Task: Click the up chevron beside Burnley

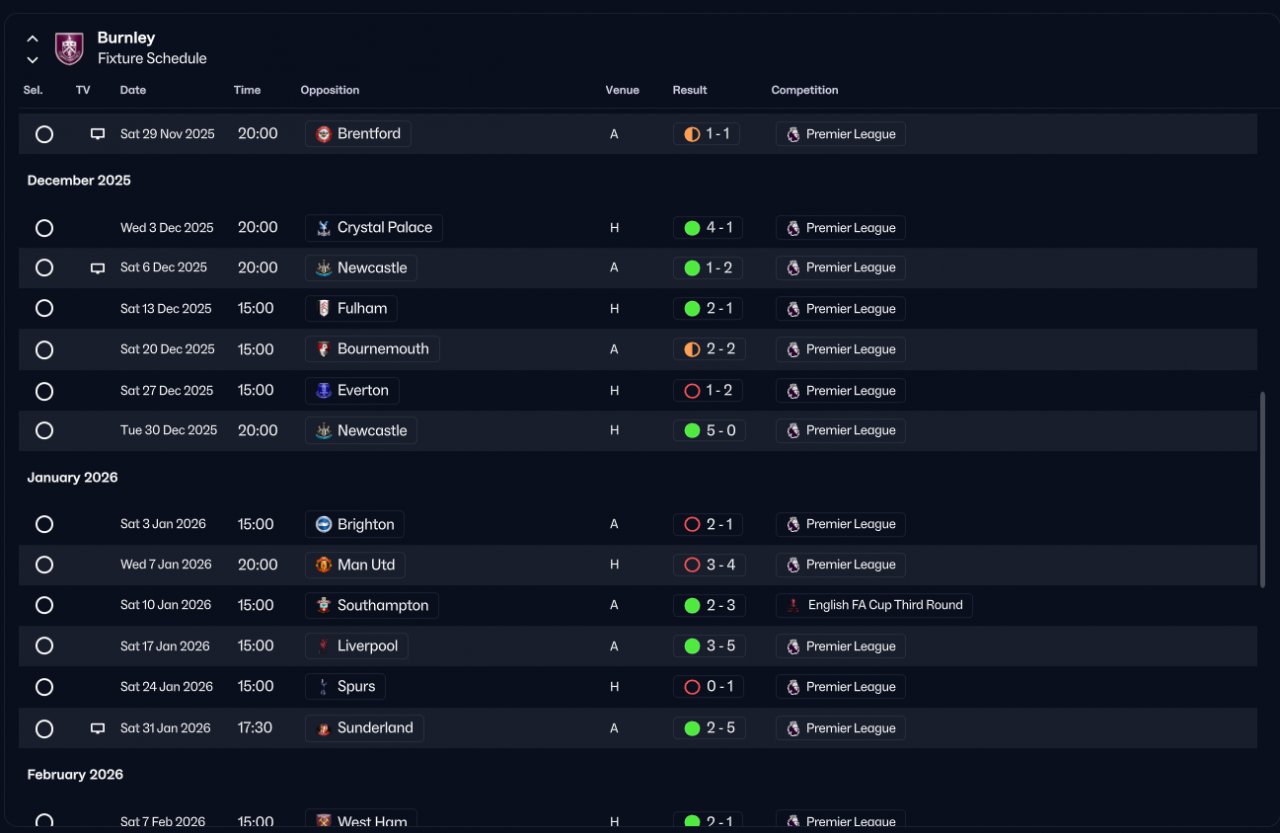Action: [33, 39]
